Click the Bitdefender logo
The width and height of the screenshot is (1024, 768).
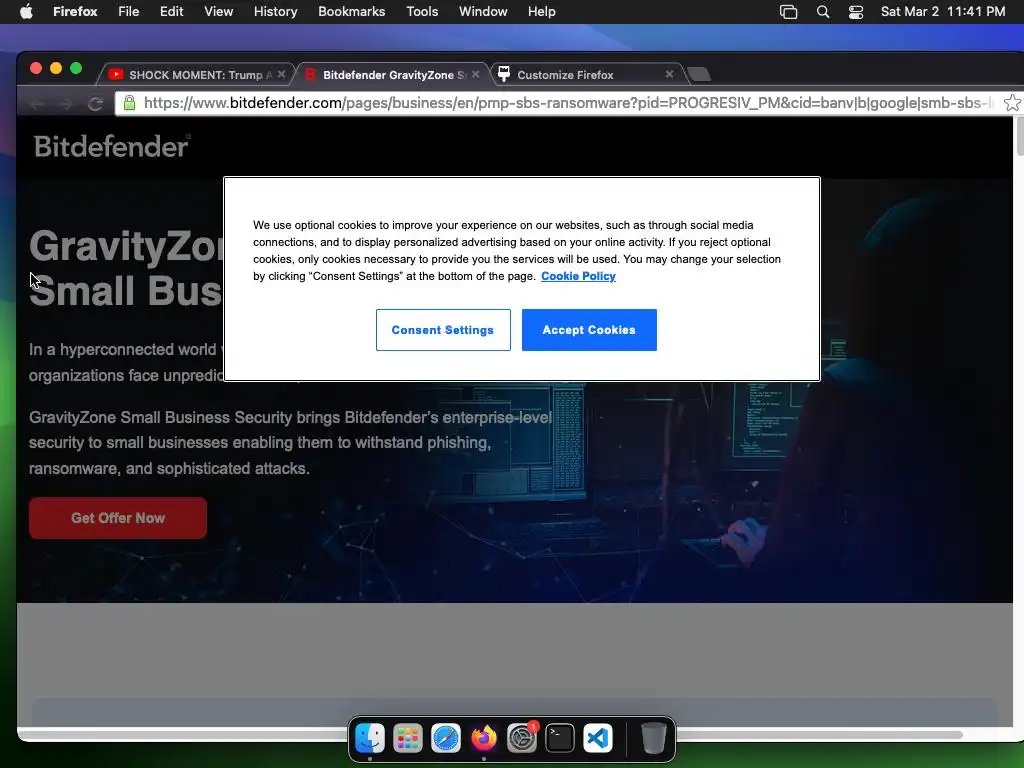[112, 146]
